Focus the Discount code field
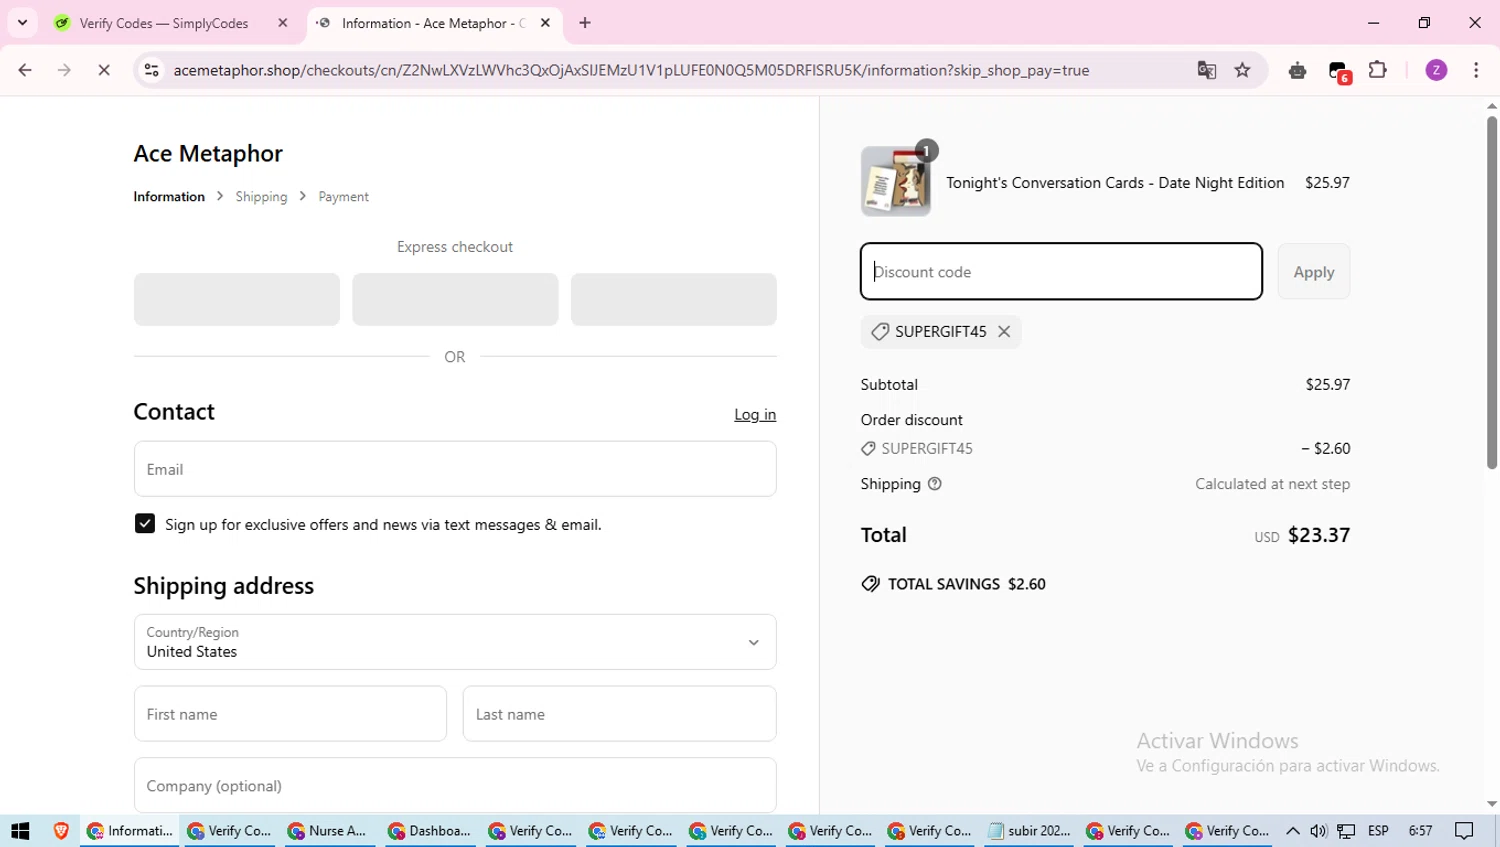The width and height of the screenshot is (1500, 847). (1061, 271)
